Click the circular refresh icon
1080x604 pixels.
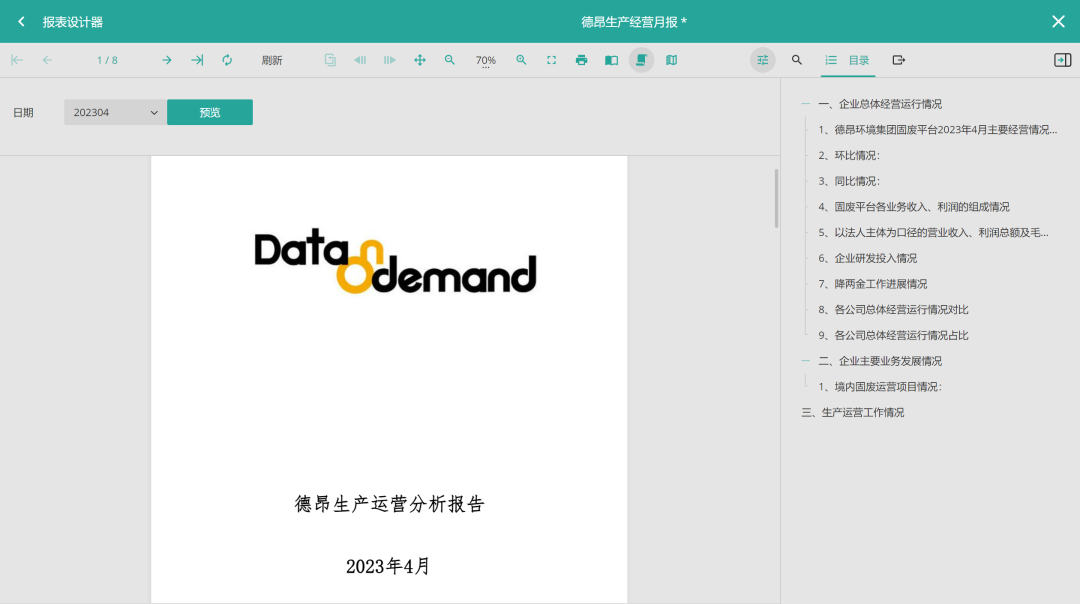point(227,61)
